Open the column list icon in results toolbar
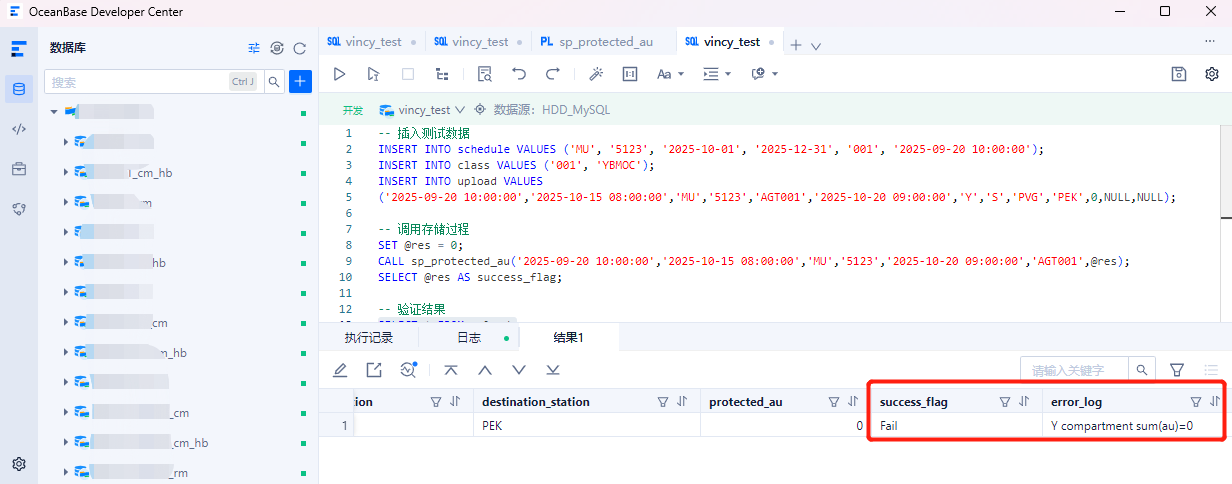Screen dimensions: 1232x484 (x=1212, y=370)
